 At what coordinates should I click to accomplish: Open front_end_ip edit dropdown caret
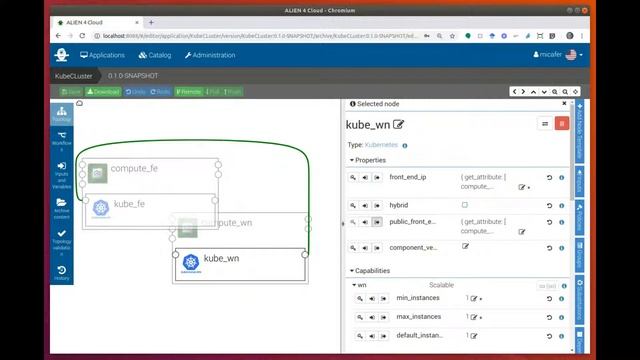529,188
